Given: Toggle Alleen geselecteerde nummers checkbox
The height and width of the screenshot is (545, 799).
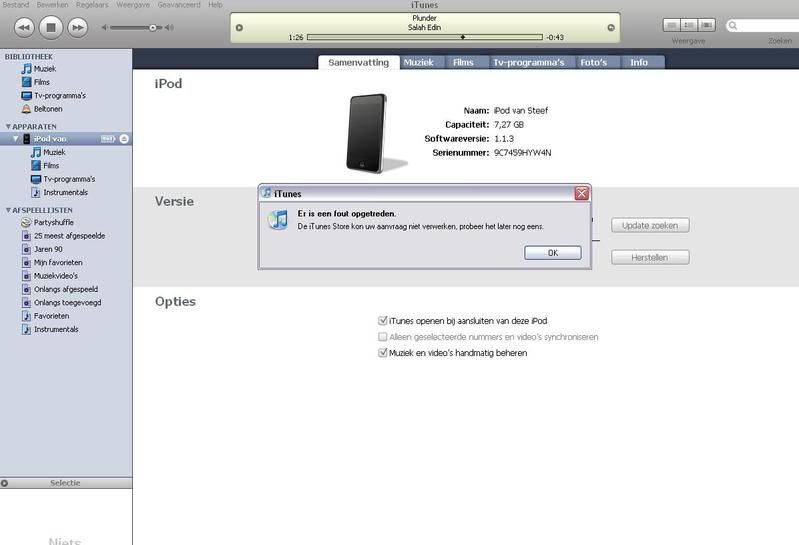Looking at the screenshot, I should tap(383, 337).
